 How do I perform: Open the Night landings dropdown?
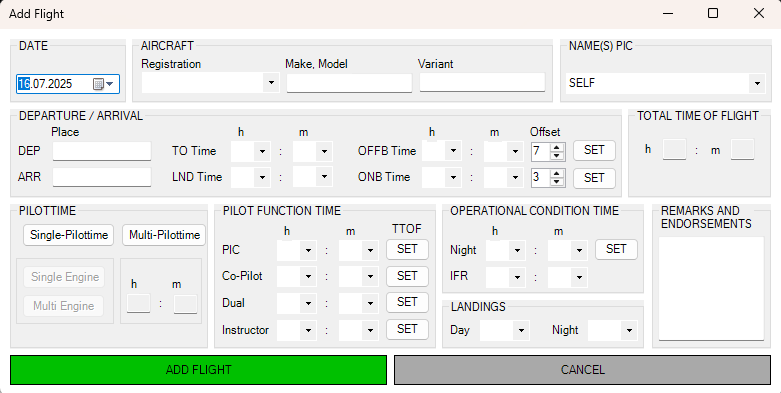tap(630, 330)
